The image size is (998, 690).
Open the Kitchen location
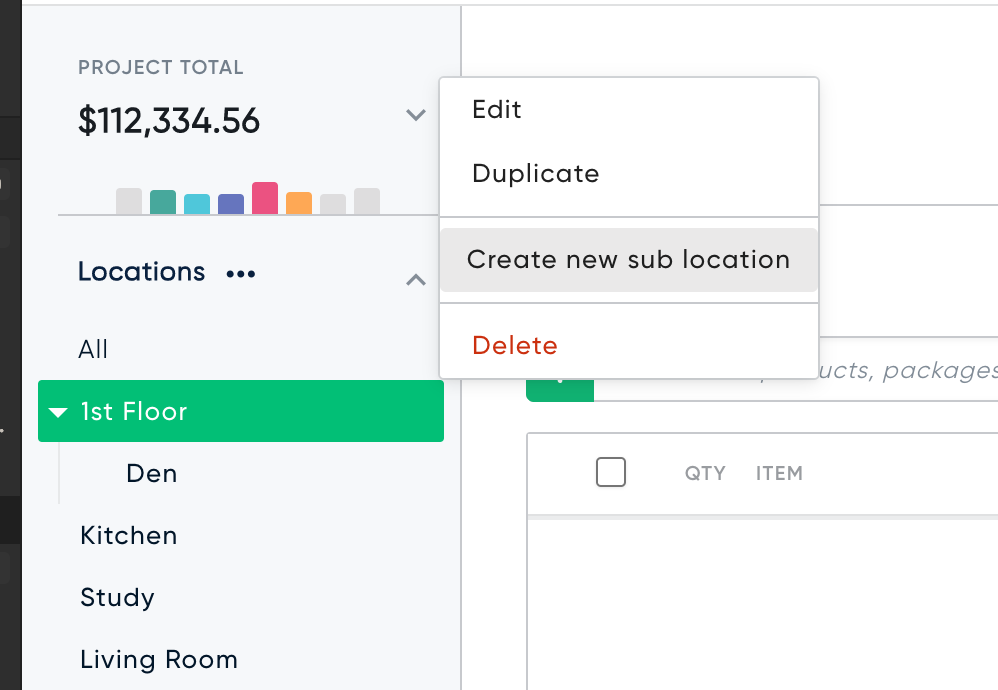tap(129, 536)
